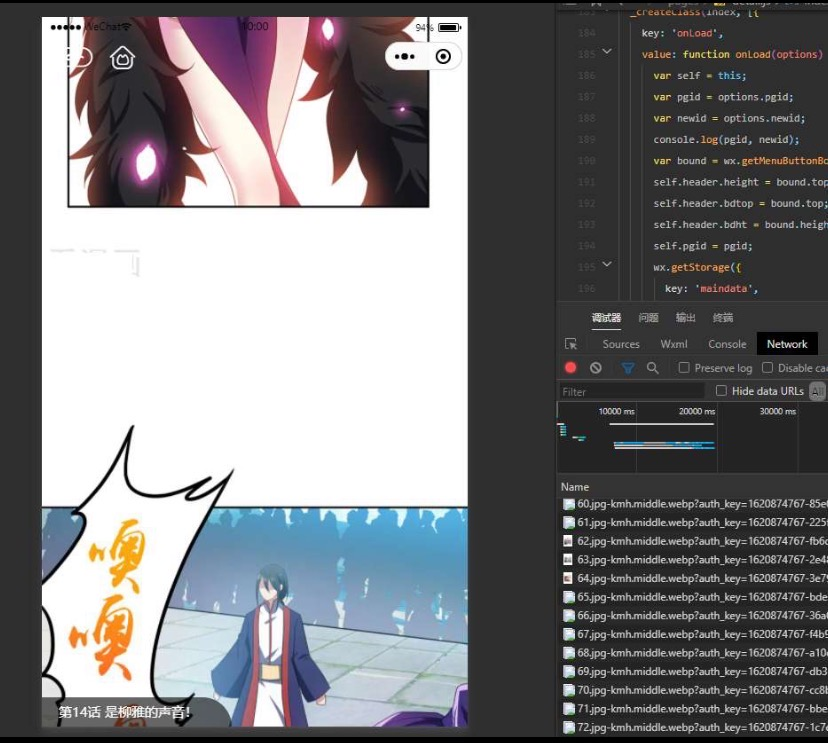Select request 71.jpg-kmh.middle.webp
828x743 pixels.
694,709
